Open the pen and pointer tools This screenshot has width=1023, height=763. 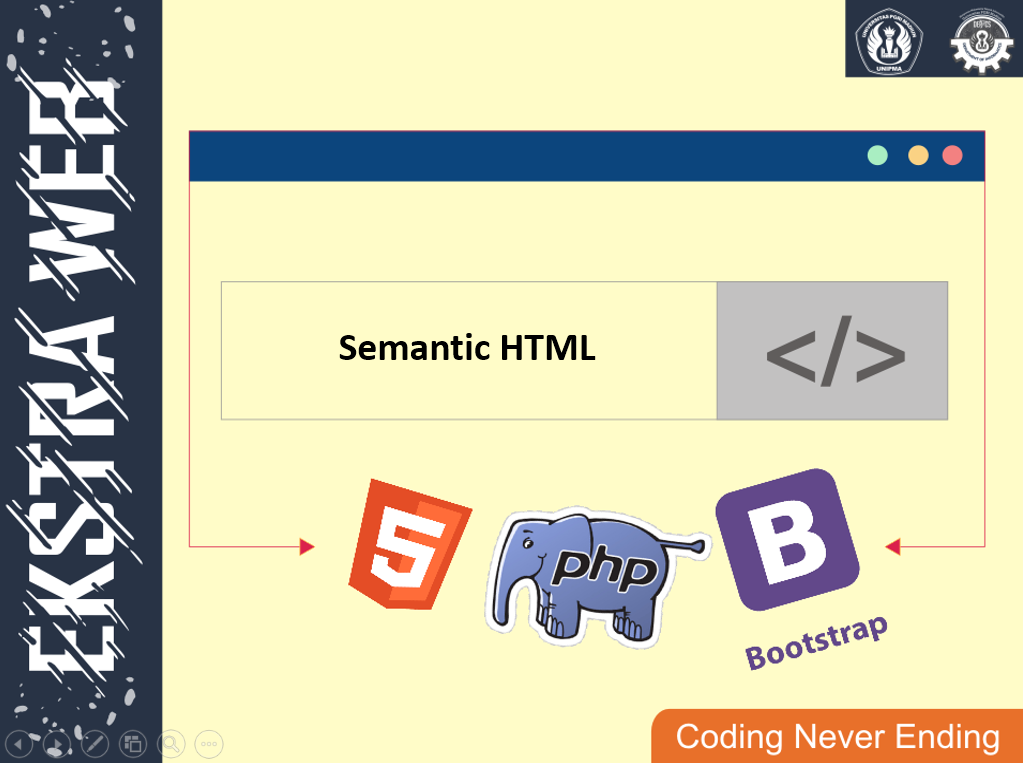[x=95, y=743]
